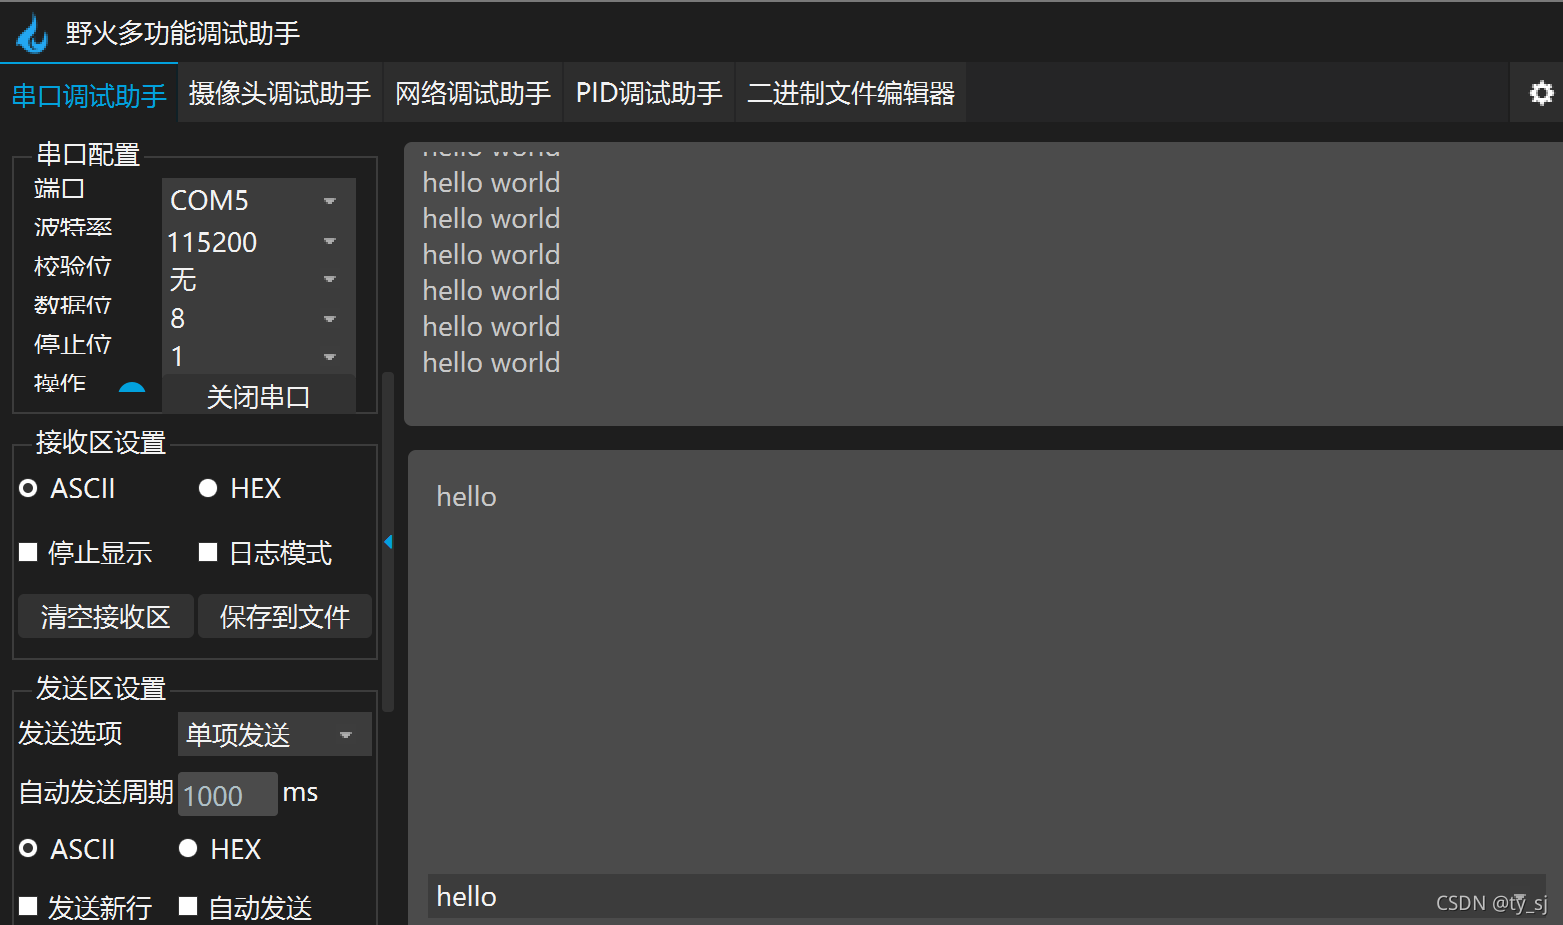Viewport: 1563px width, 925px height.
Task: Open the parity dropdown showing 无
Action: click(x=258, y=280)
